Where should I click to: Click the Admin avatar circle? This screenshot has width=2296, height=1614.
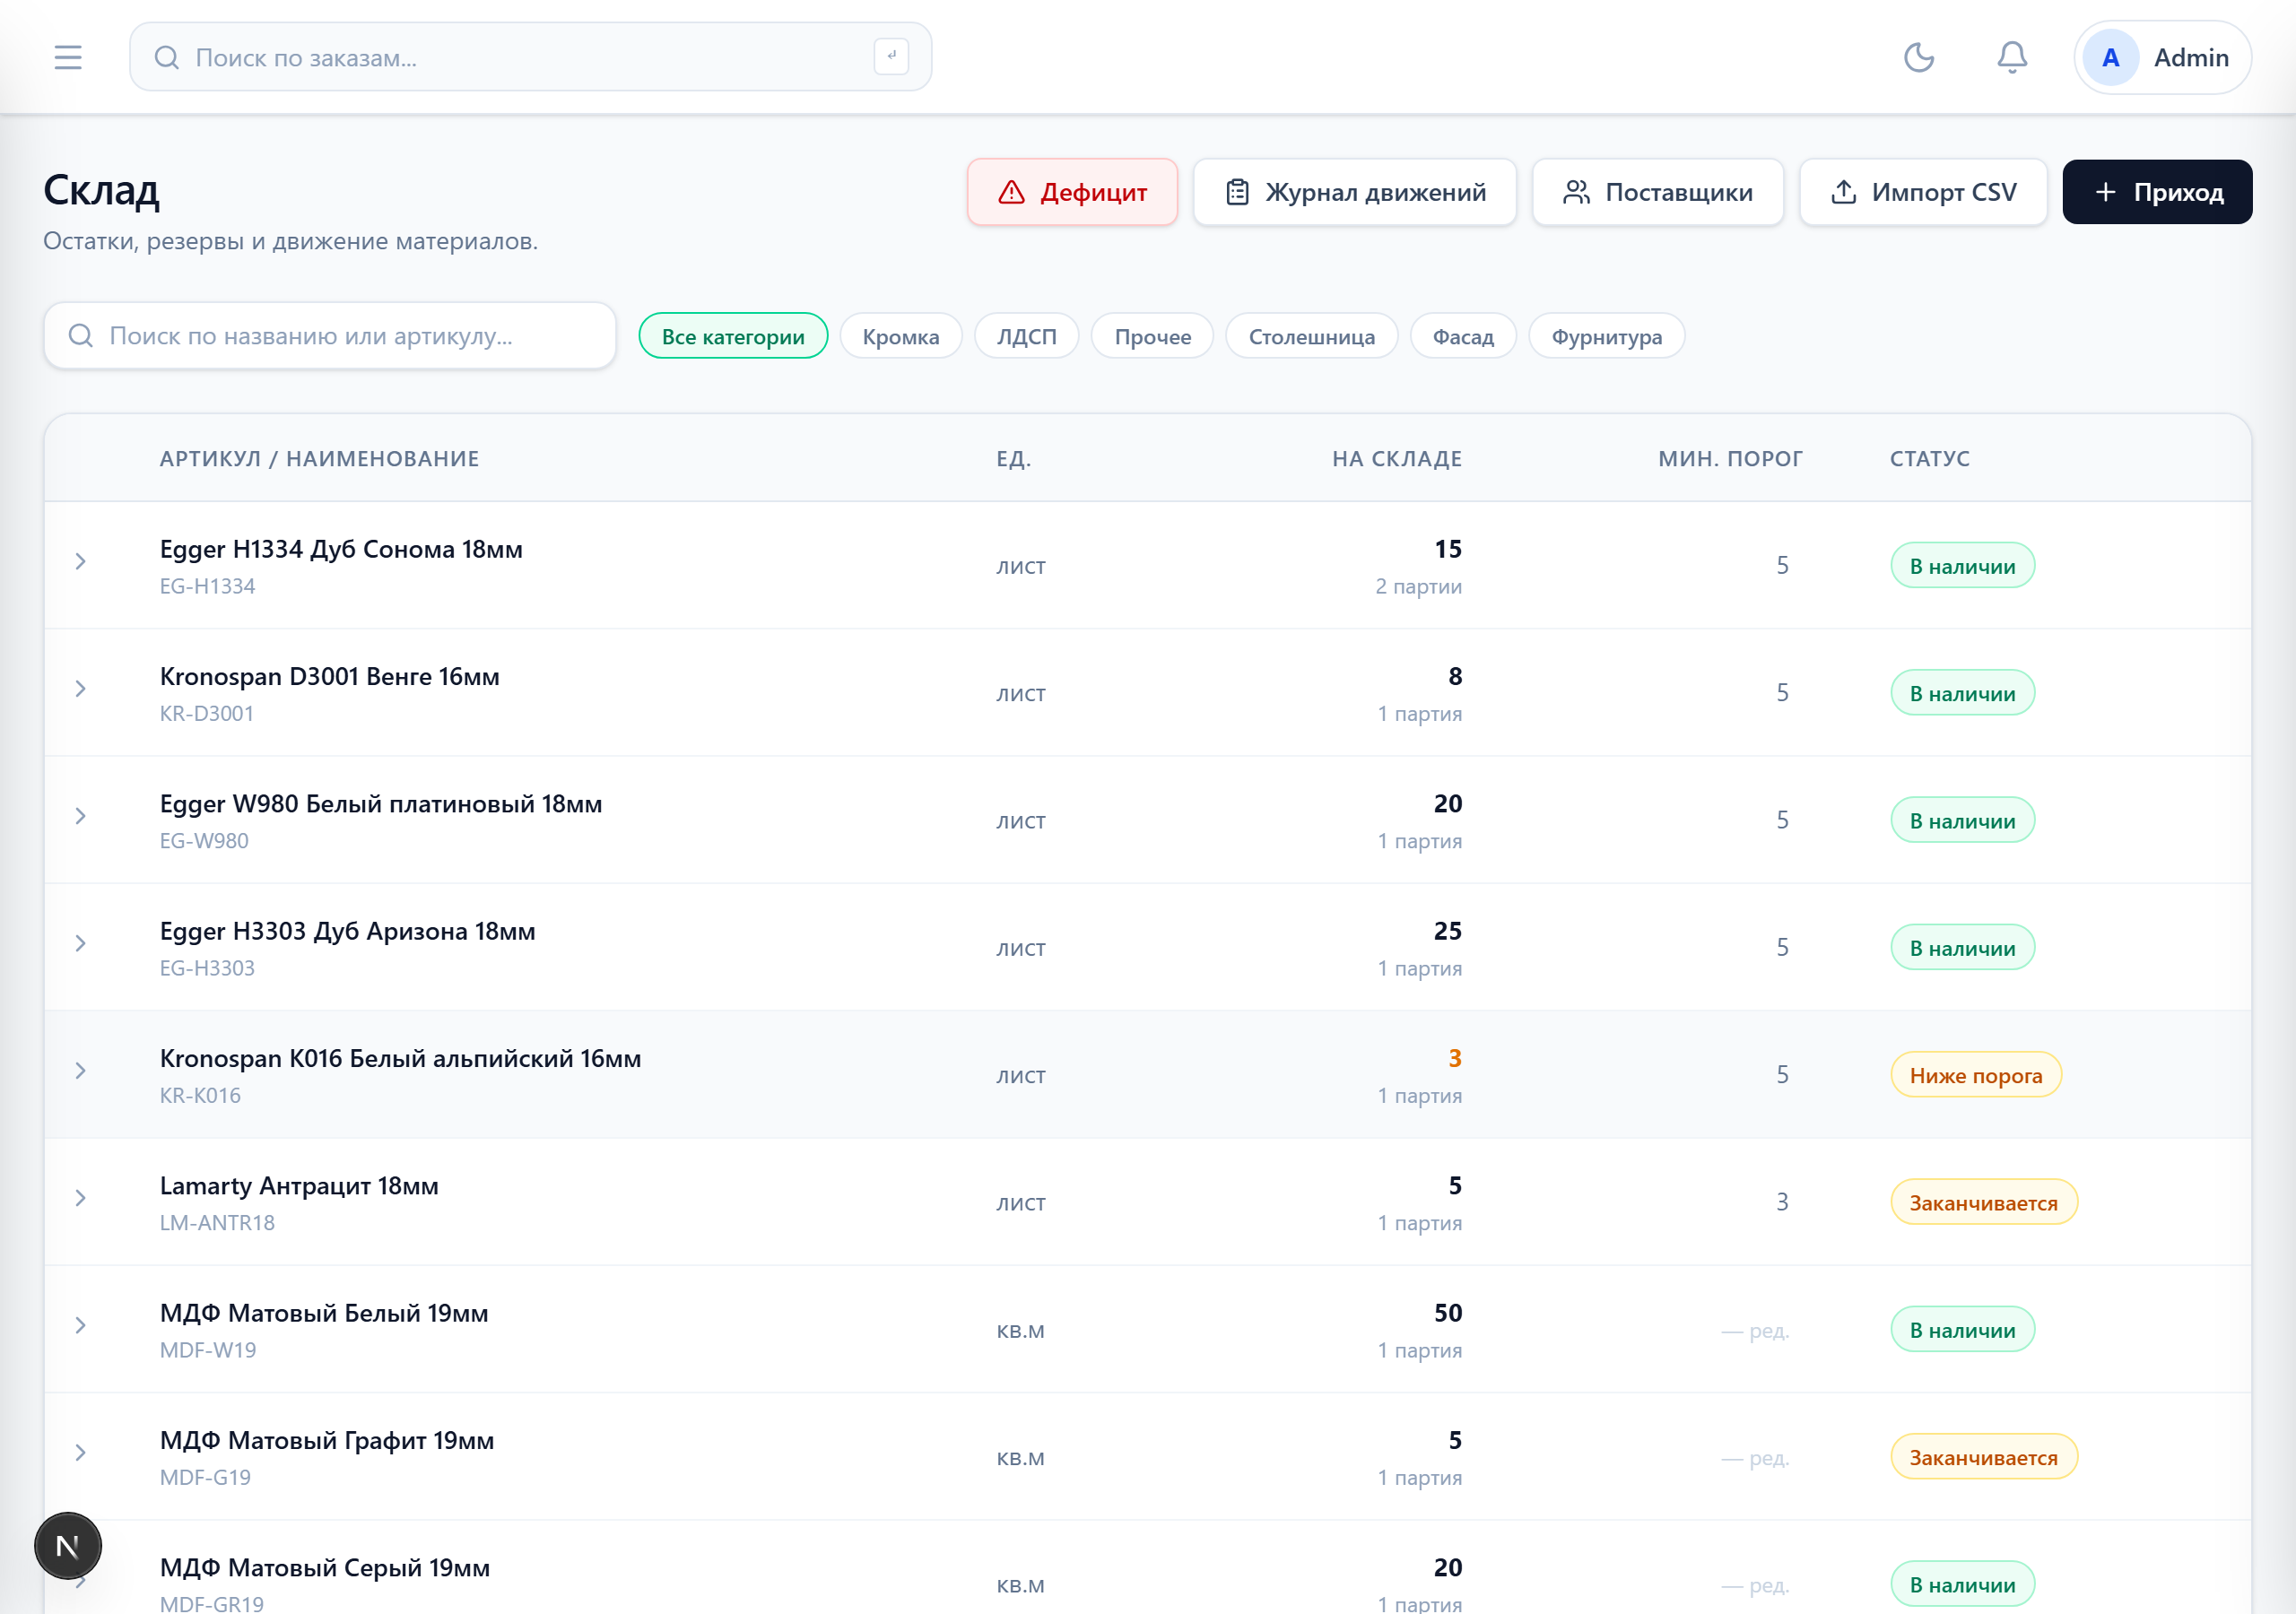point(2110,58)
